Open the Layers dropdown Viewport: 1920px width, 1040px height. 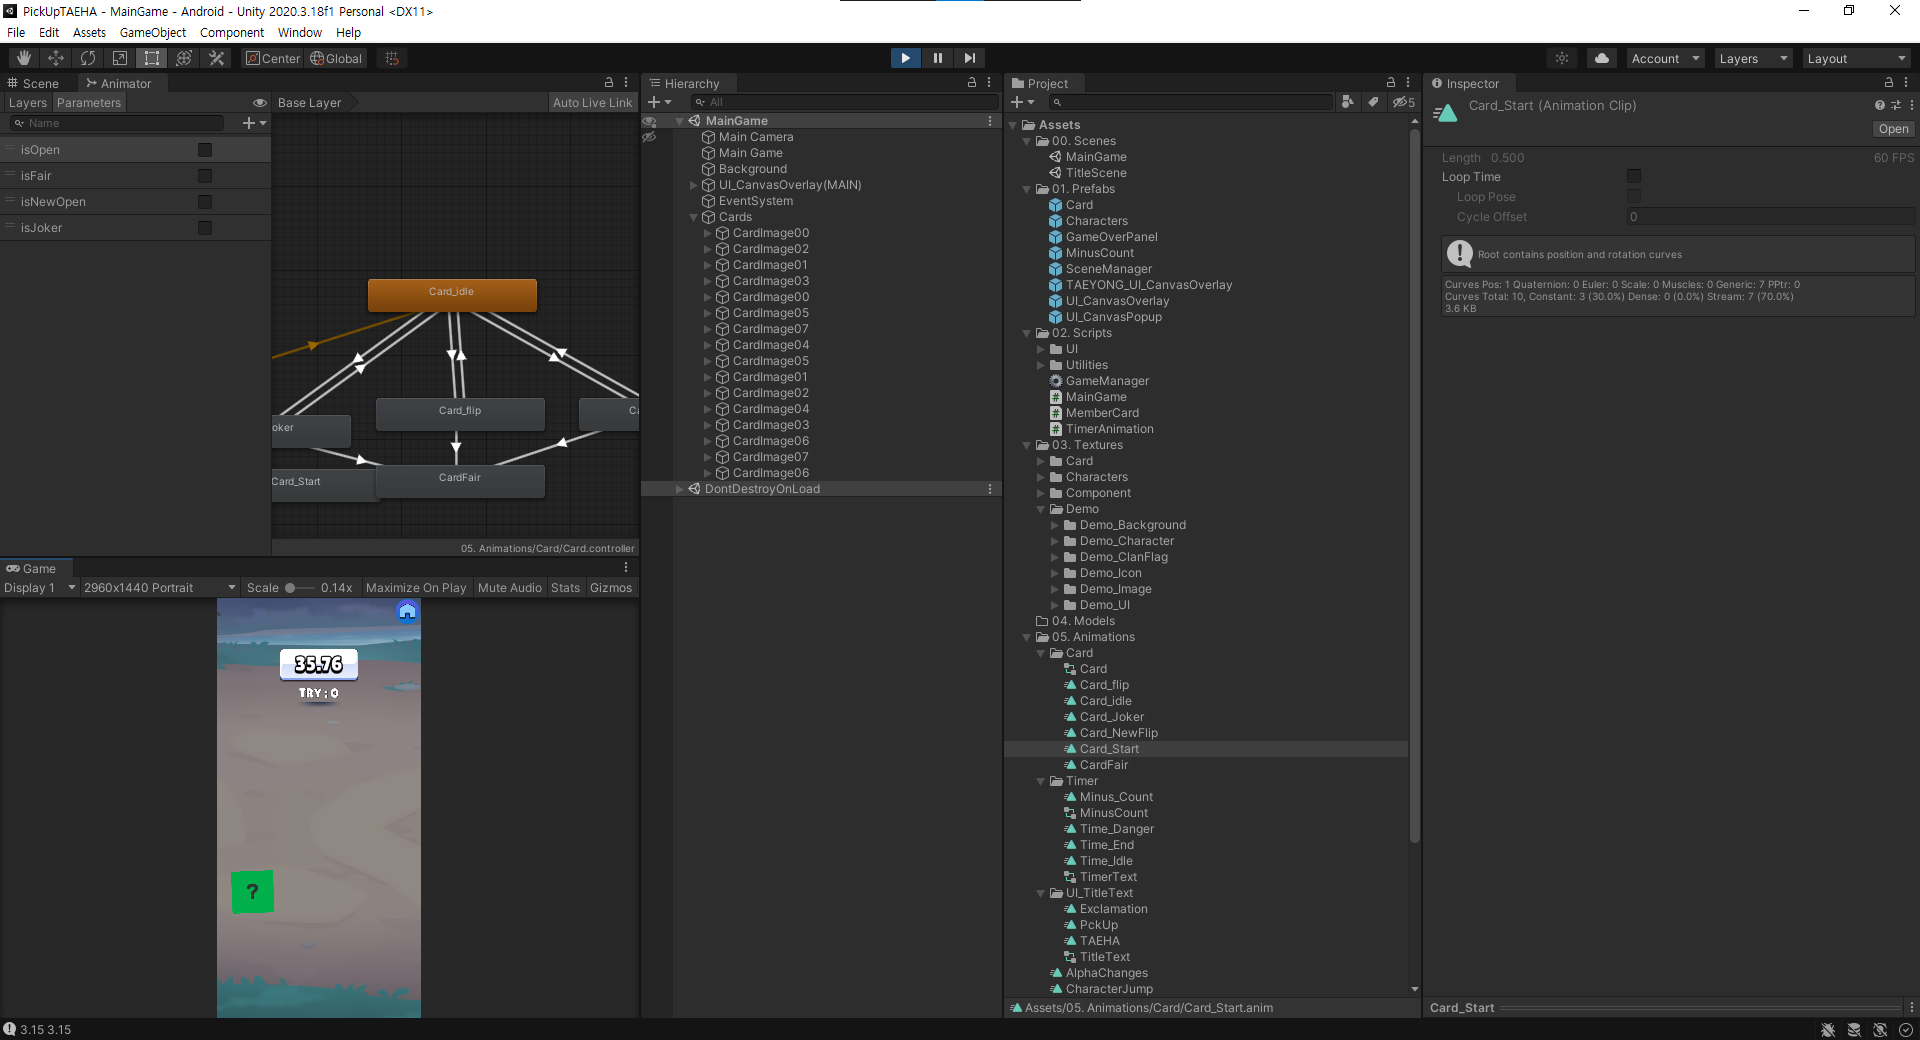click(x=1753, y=59)
